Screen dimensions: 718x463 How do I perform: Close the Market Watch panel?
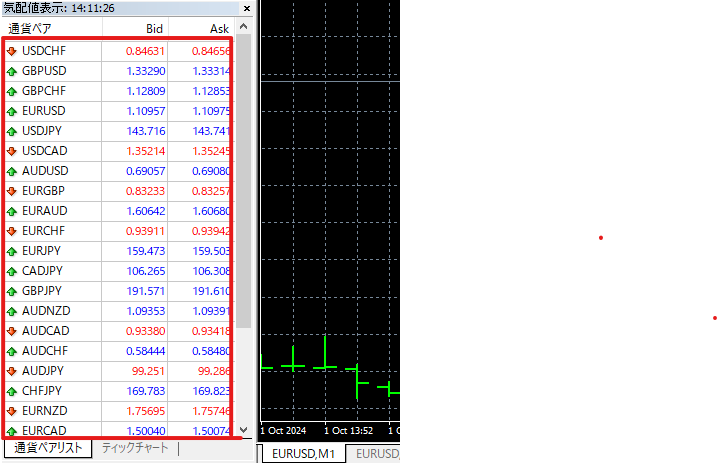(x=247, y=8)
